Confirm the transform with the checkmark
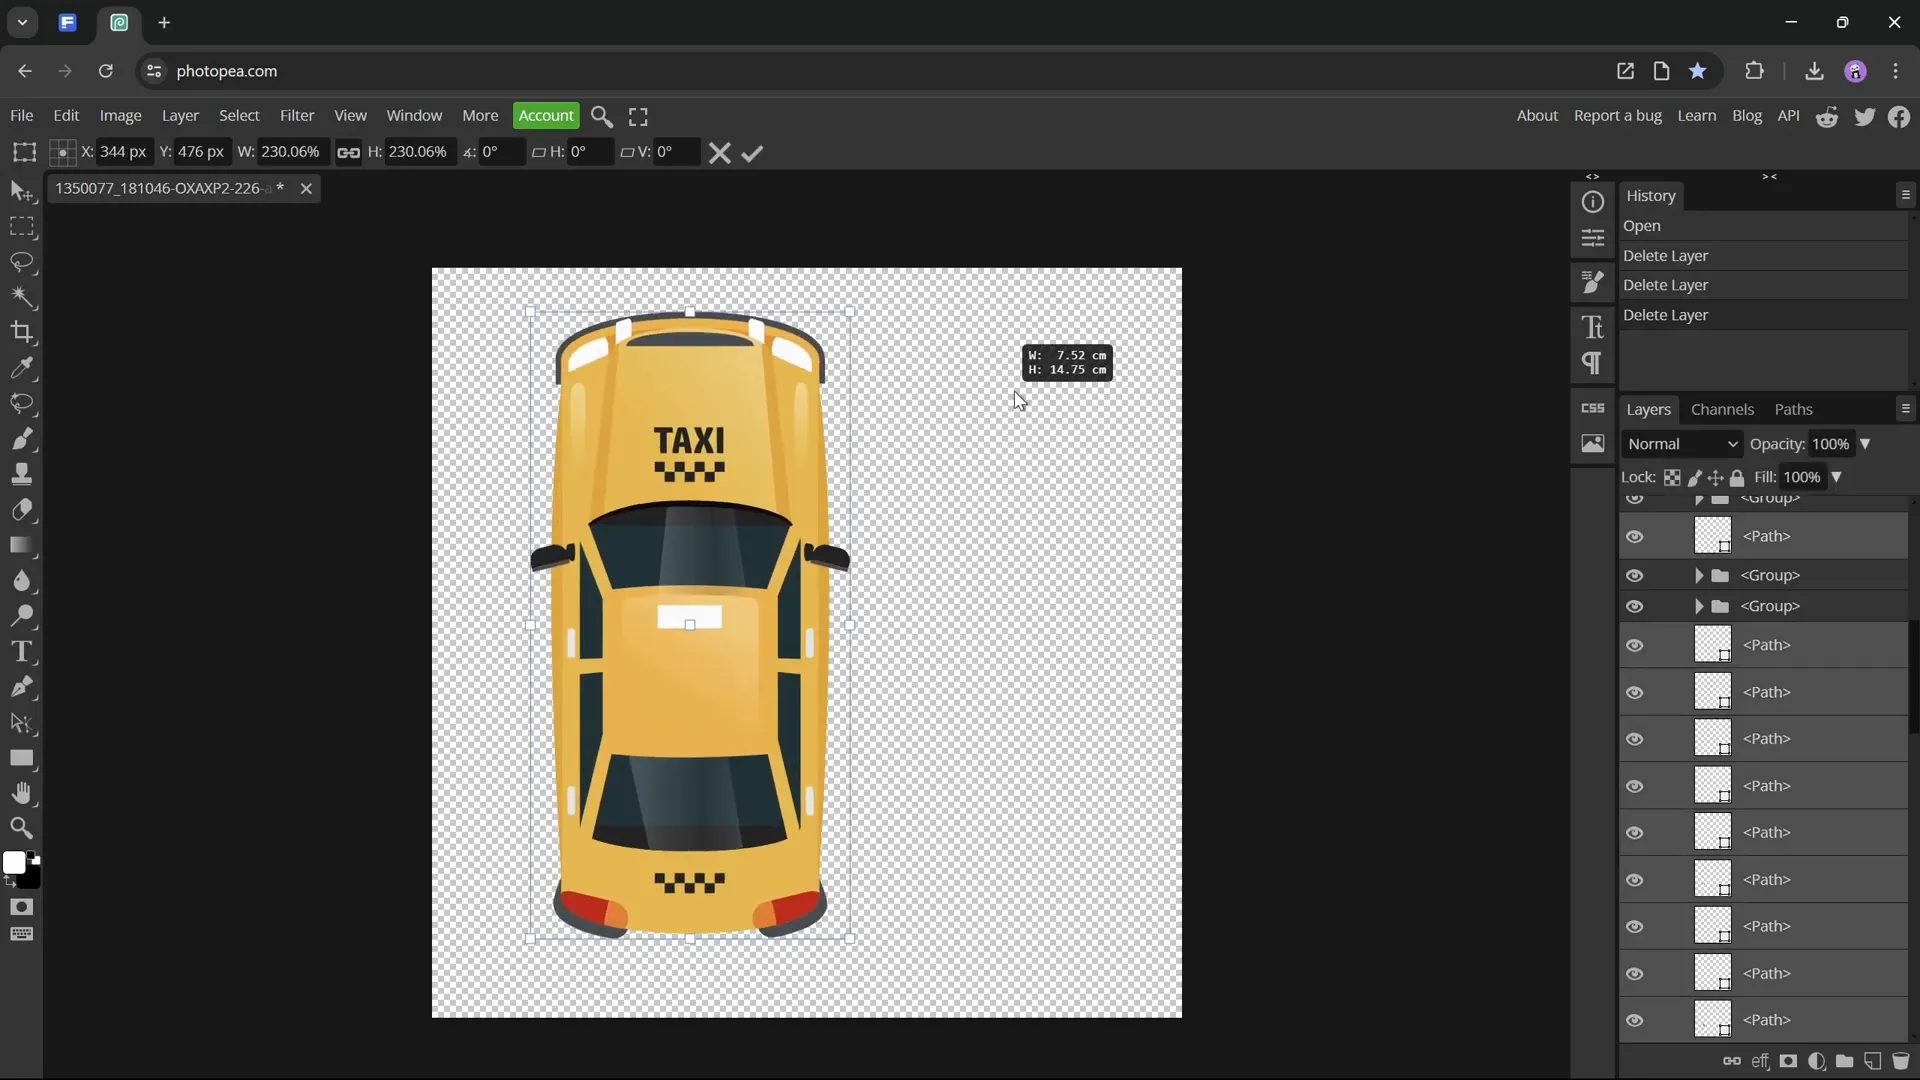1920x1080 pixels. 753,152
